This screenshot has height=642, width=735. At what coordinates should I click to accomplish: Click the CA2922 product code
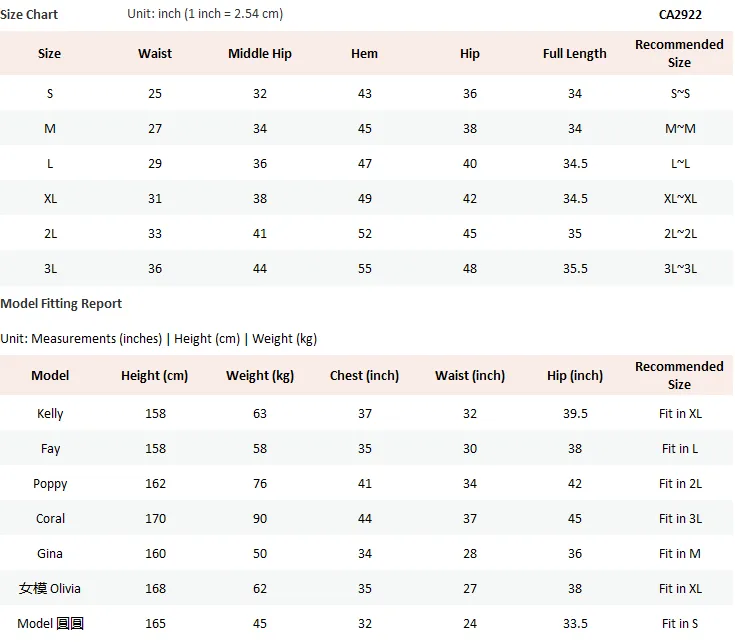point(680,15)
